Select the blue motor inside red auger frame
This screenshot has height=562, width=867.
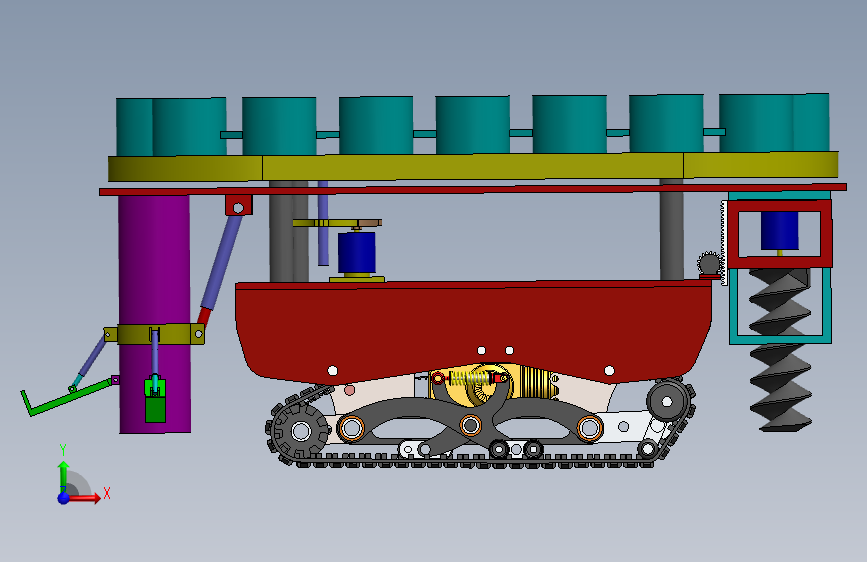(780, 231)
